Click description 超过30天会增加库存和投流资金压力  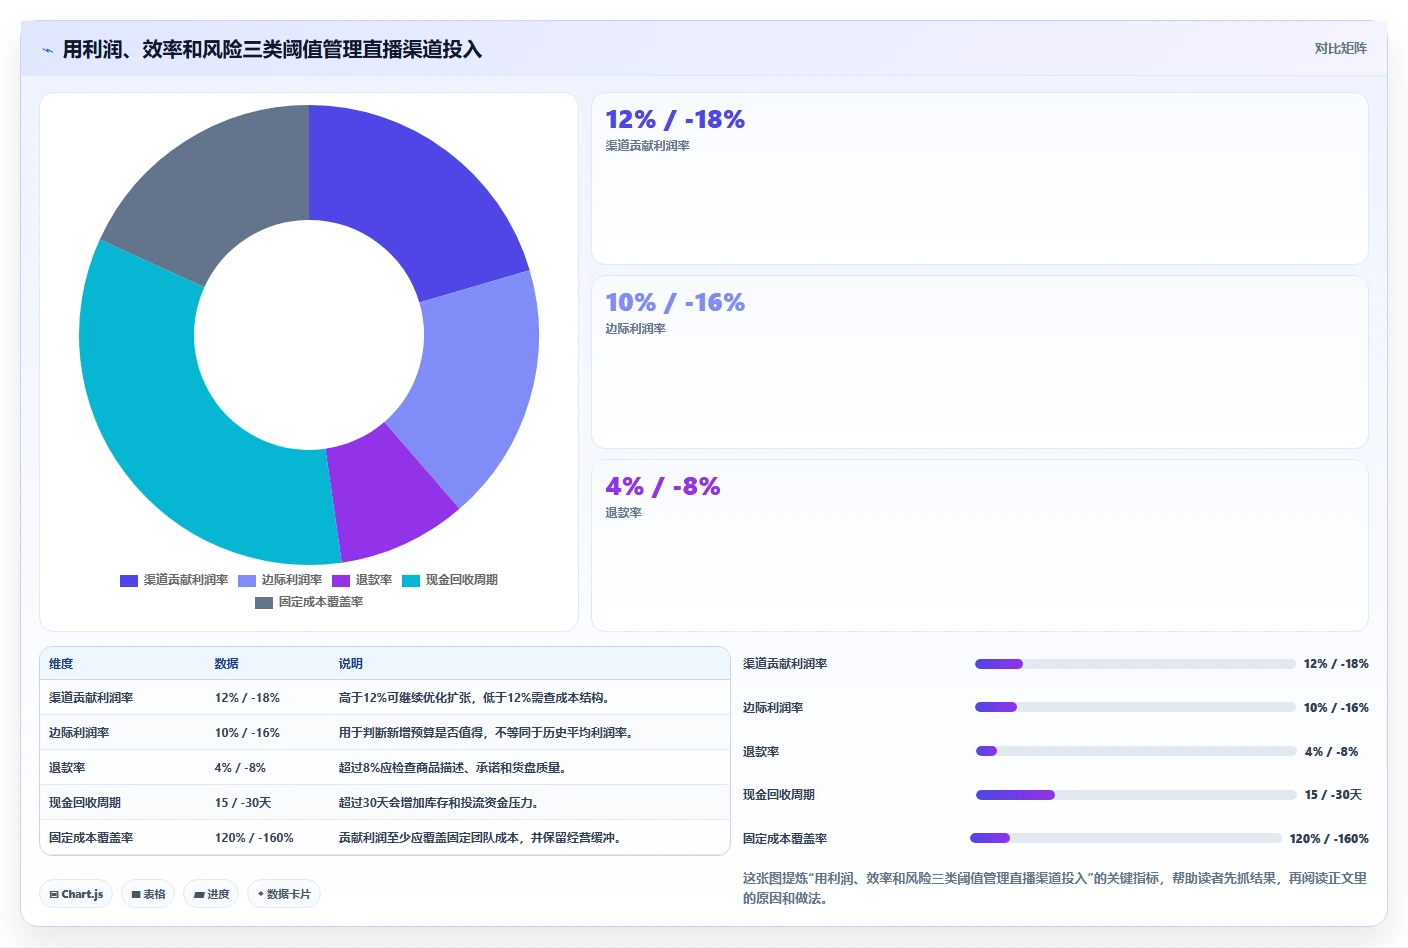click(x=439, y=803)
